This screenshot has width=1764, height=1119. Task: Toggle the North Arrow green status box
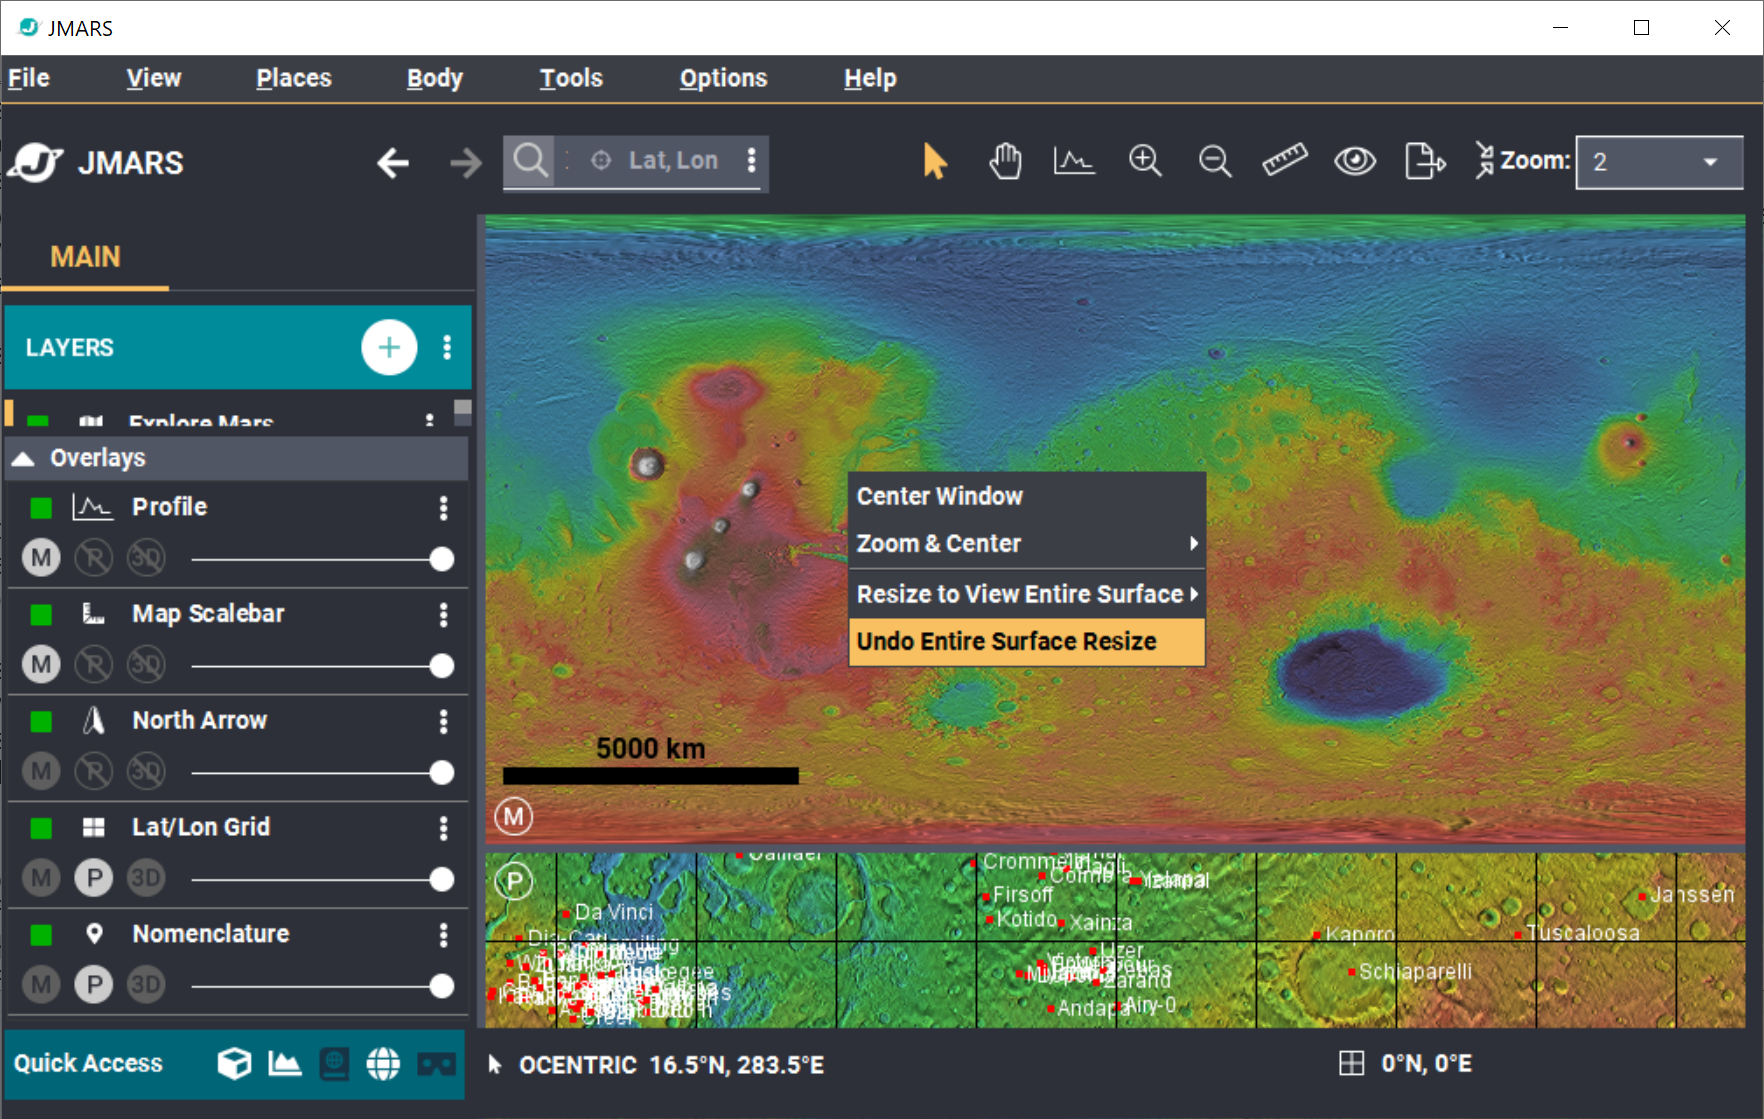tap(41, 722)
